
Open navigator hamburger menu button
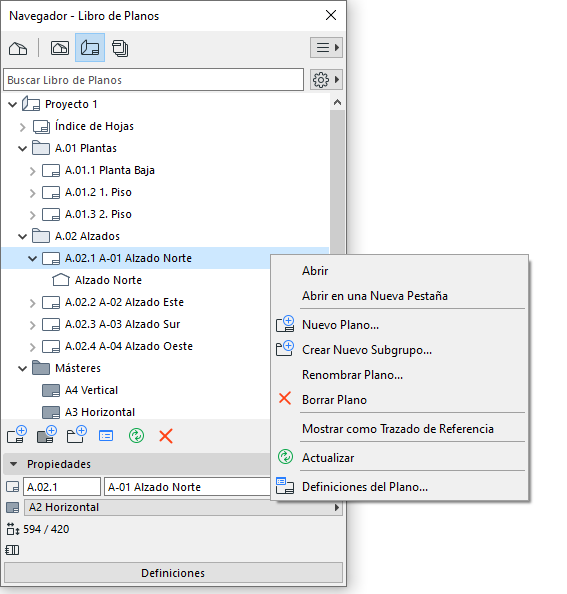(326, 47)
